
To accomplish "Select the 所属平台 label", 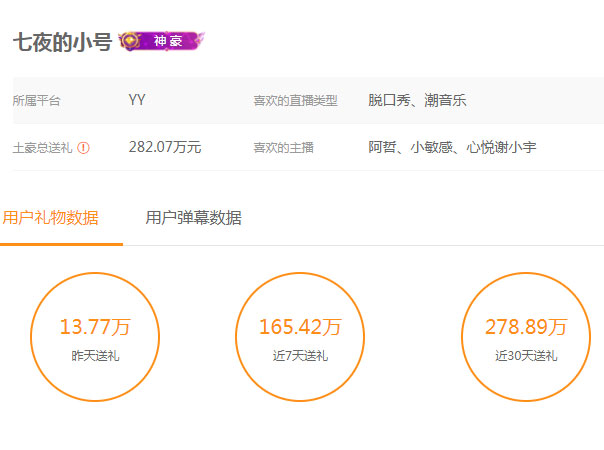I will [x=37, y=101].
